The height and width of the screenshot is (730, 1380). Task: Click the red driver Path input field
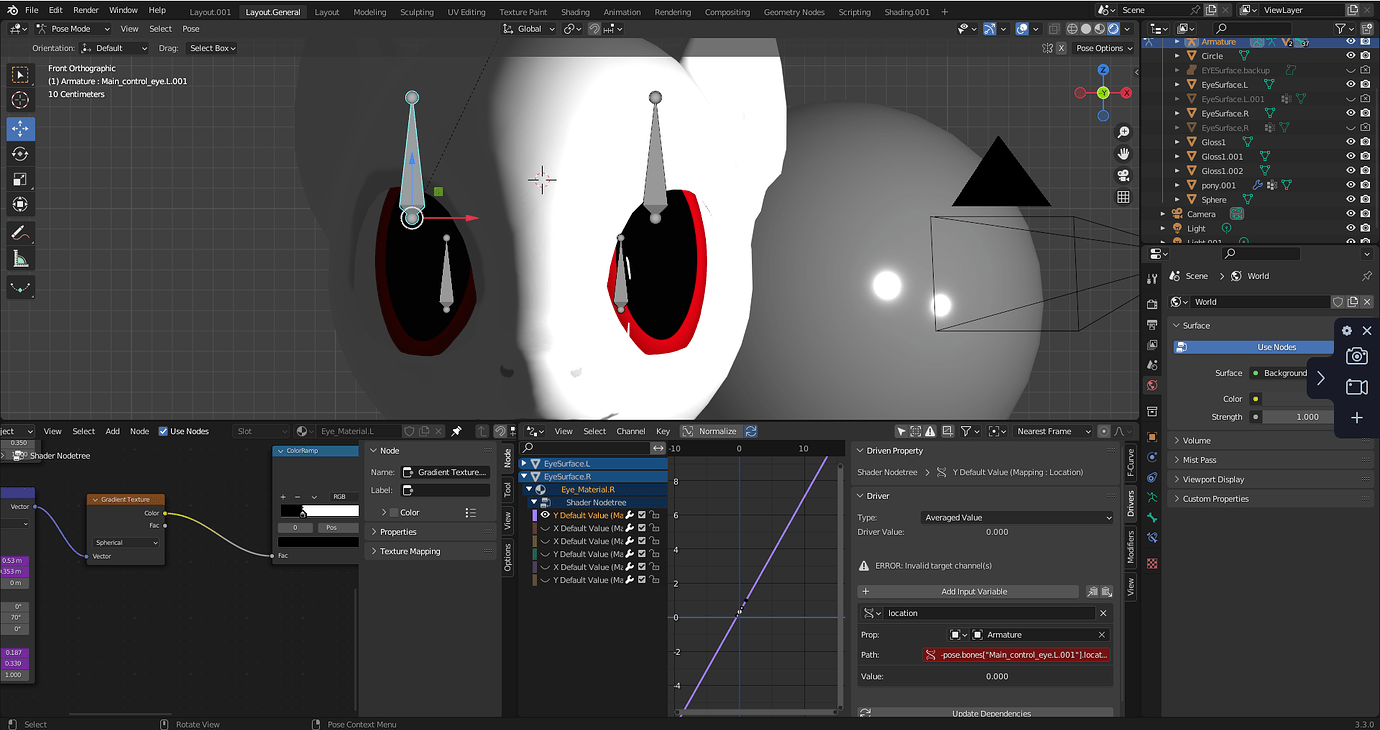pyautogui.click(x=1017, y=655)
